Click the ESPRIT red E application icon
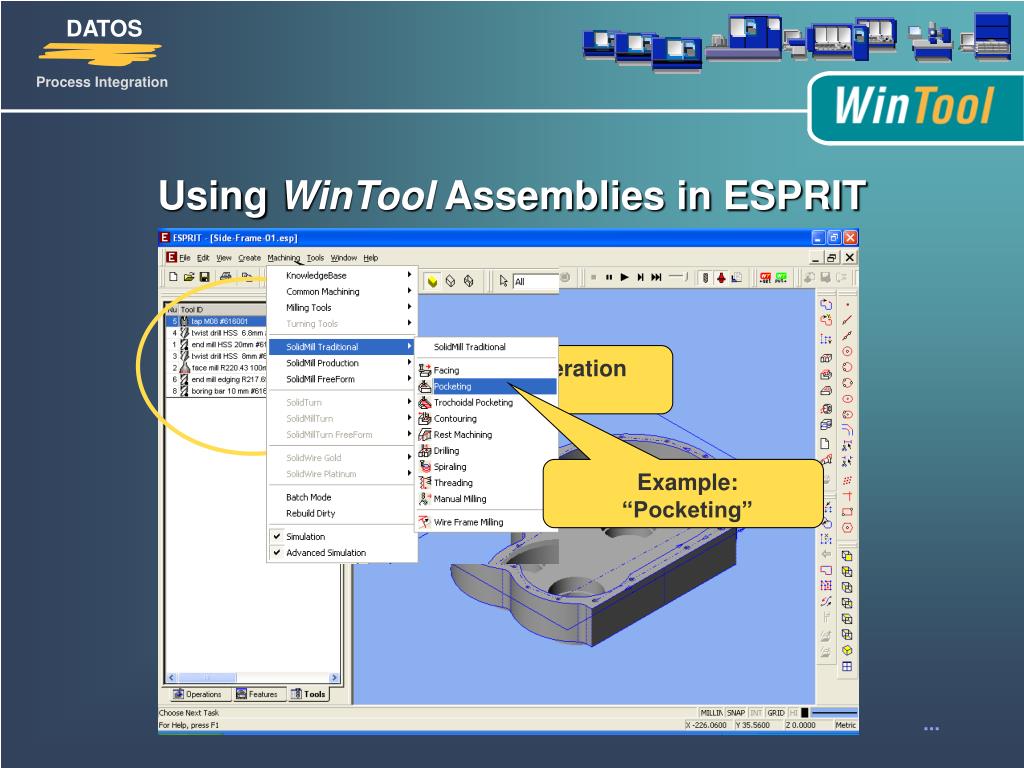 point(171,257)
